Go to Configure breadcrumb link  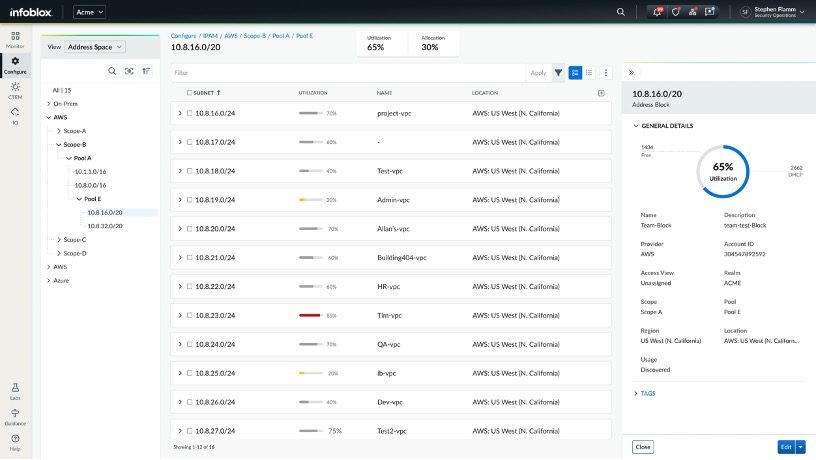183,36
